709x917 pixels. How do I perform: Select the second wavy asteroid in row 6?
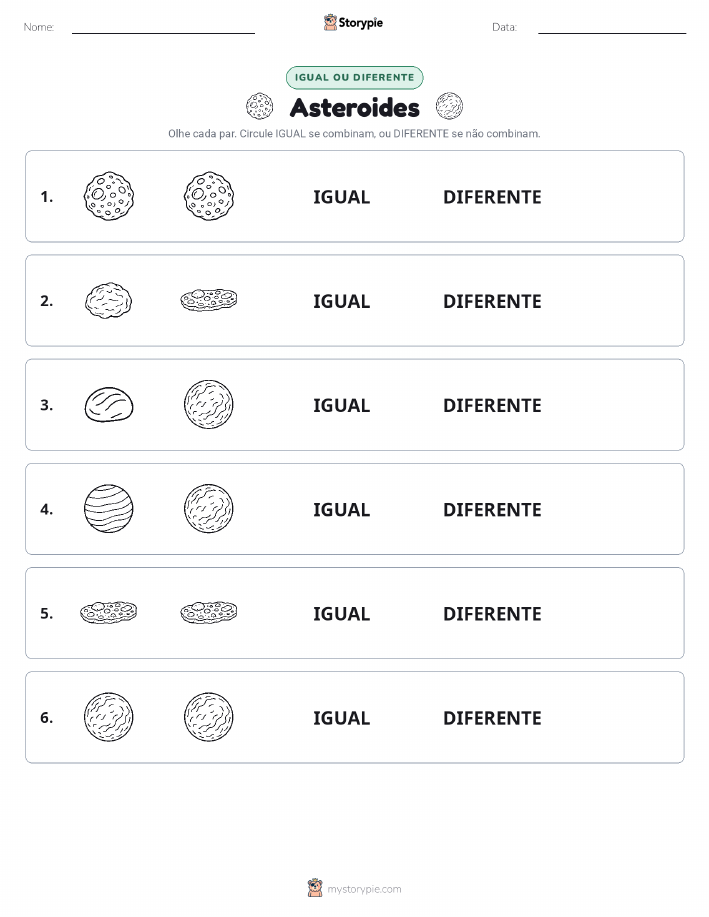[x=209, y=717]
